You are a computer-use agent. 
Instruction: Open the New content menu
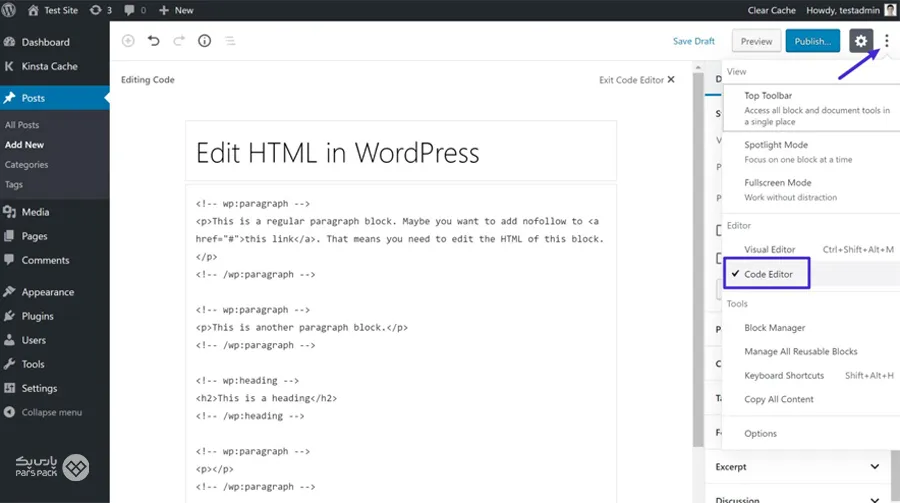click(x=176, y=10)
